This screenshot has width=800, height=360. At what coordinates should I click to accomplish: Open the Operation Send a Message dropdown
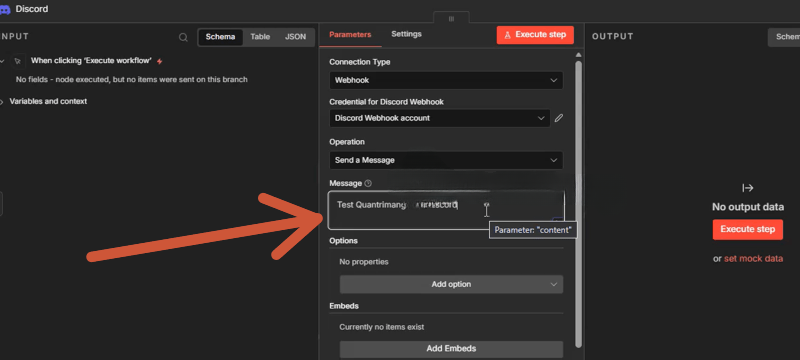pos(446,160)
